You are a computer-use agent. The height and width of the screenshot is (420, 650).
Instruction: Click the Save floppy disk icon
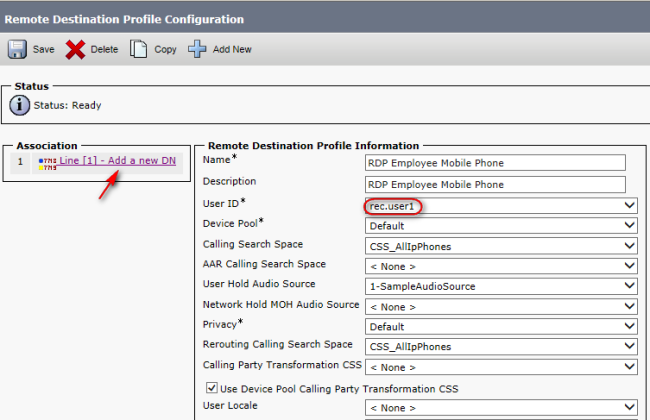(17, 49)
